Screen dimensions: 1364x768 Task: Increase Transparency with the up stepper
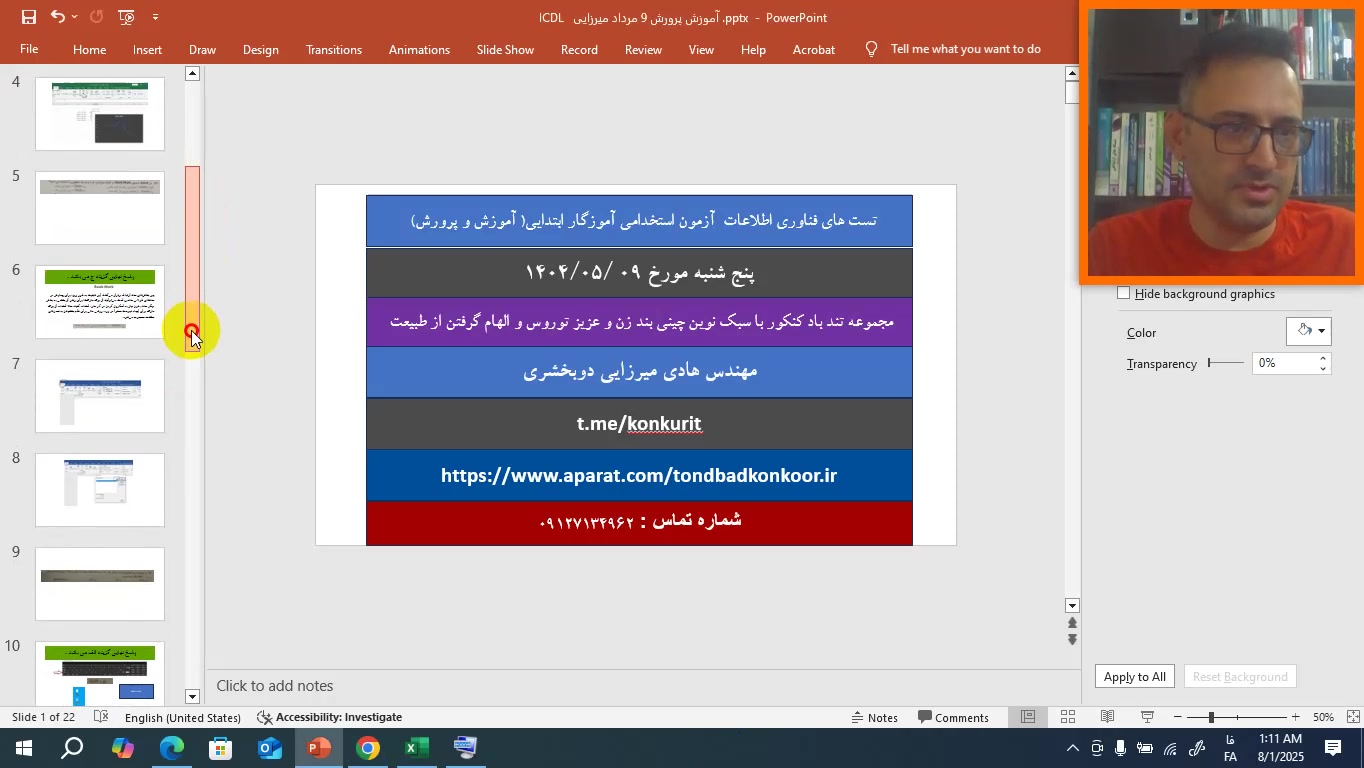click(x=1323, y=359)
